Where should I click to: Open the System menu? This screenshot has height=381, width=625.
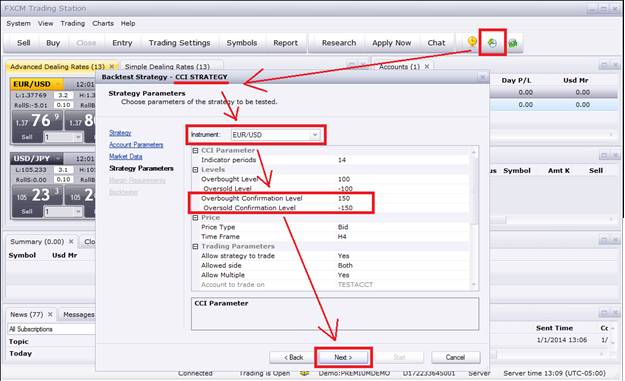[18, 24]
